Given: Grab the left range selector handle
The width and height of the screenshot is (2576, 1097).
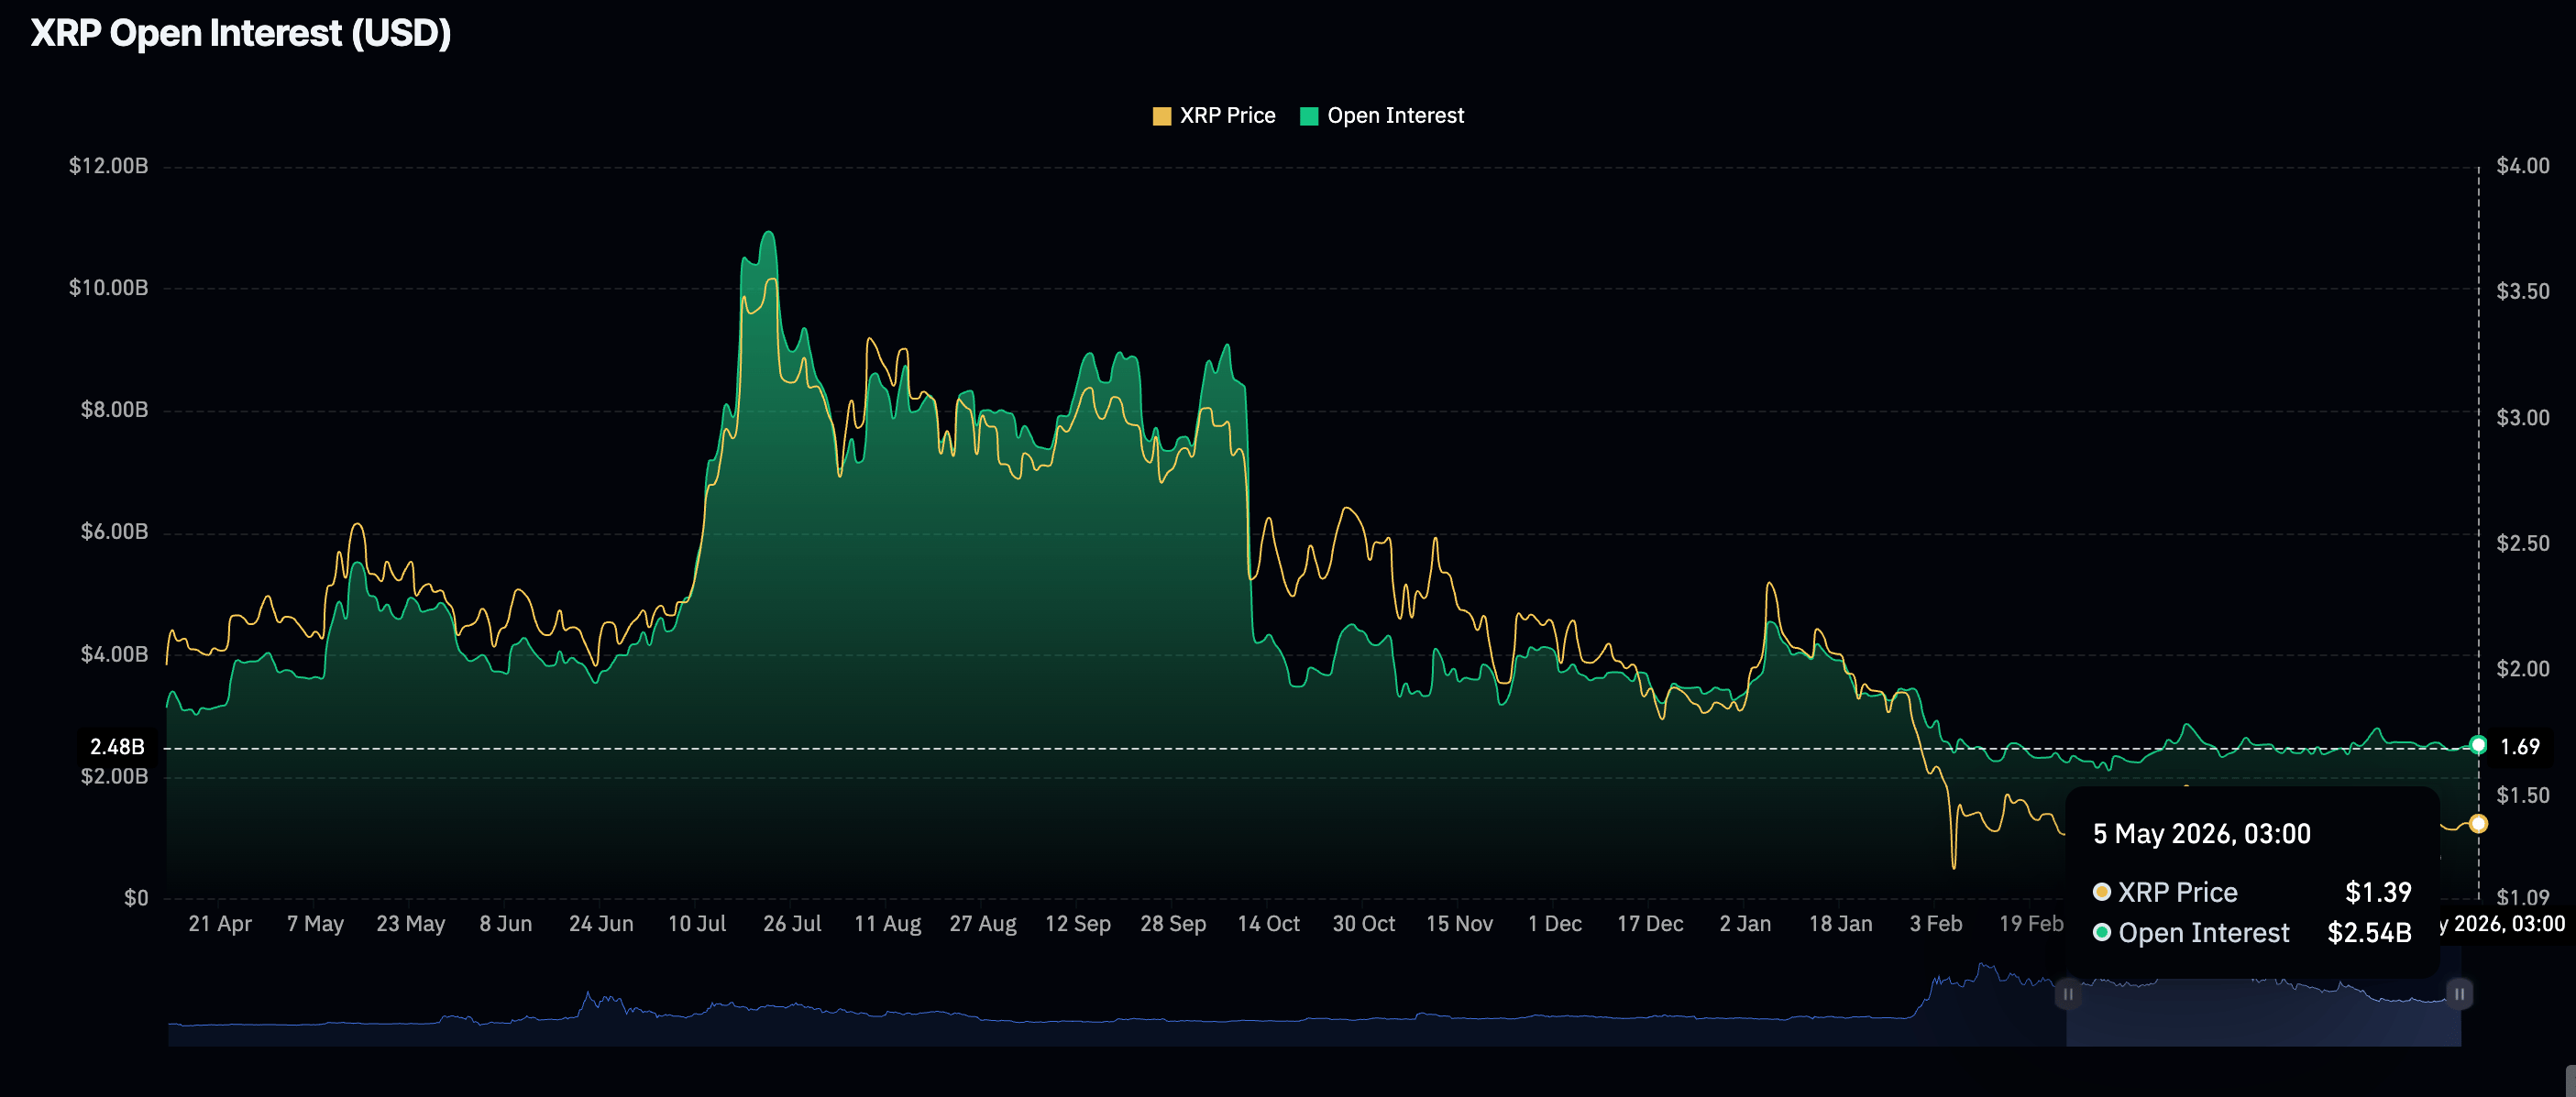Looking at the screenshot, I should [2067, 994].
